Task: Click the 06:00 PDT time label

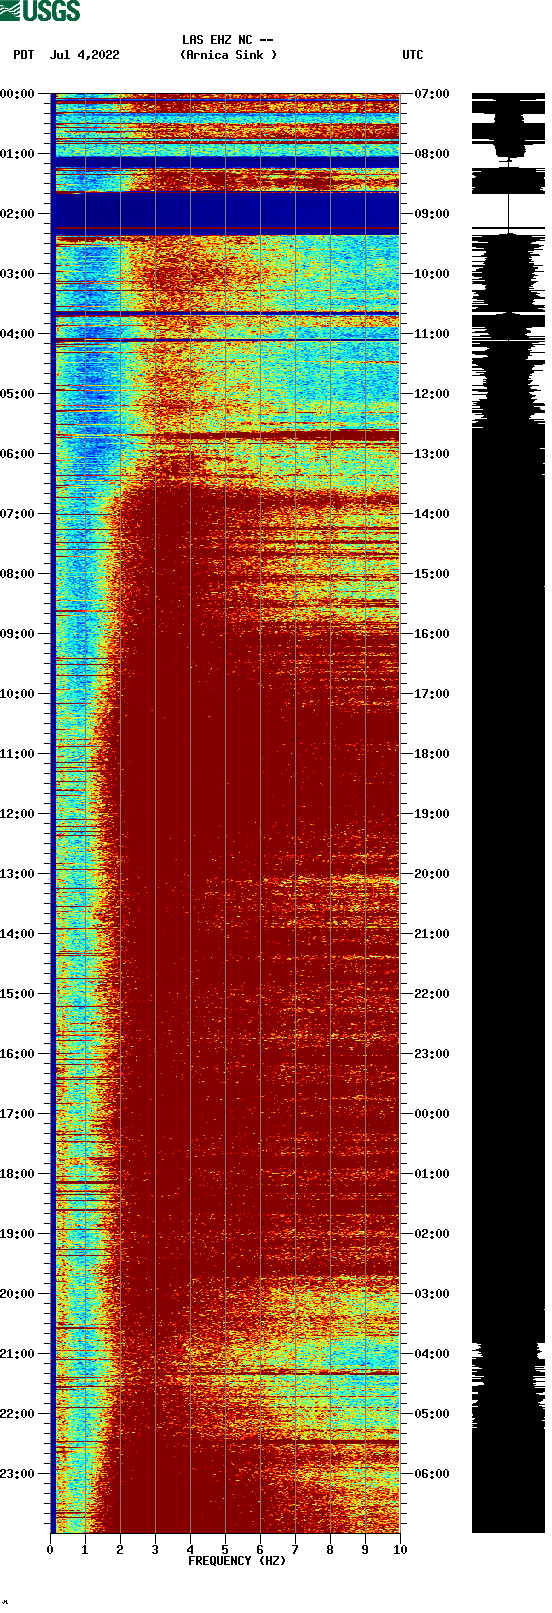Action: [x=17, y=454]
